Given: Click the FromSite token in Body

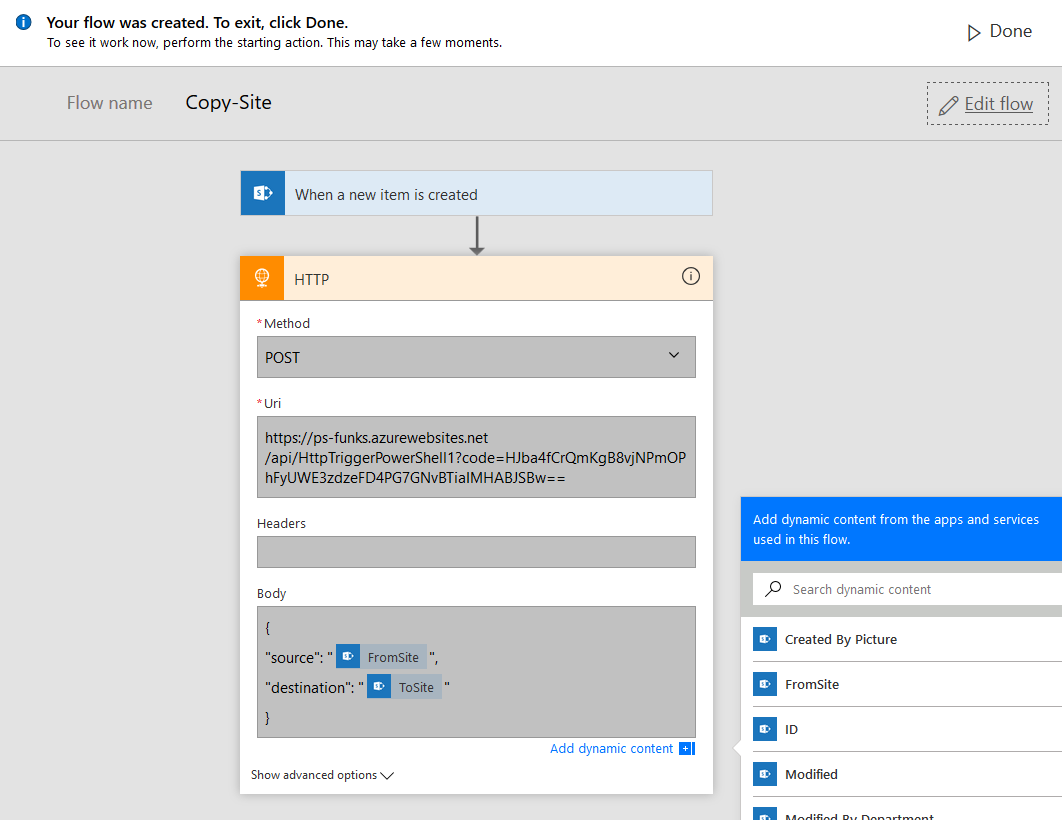Looking at the screenshot, I should pyautogui.click(x=382, y=657).
